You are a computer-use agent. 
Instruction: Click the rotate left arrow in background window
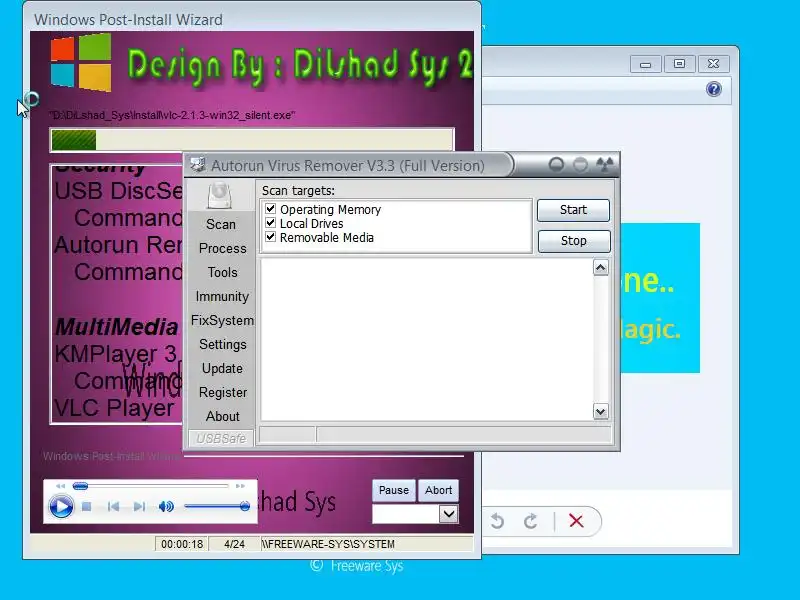pyautogui.click(x=496, y=521)
